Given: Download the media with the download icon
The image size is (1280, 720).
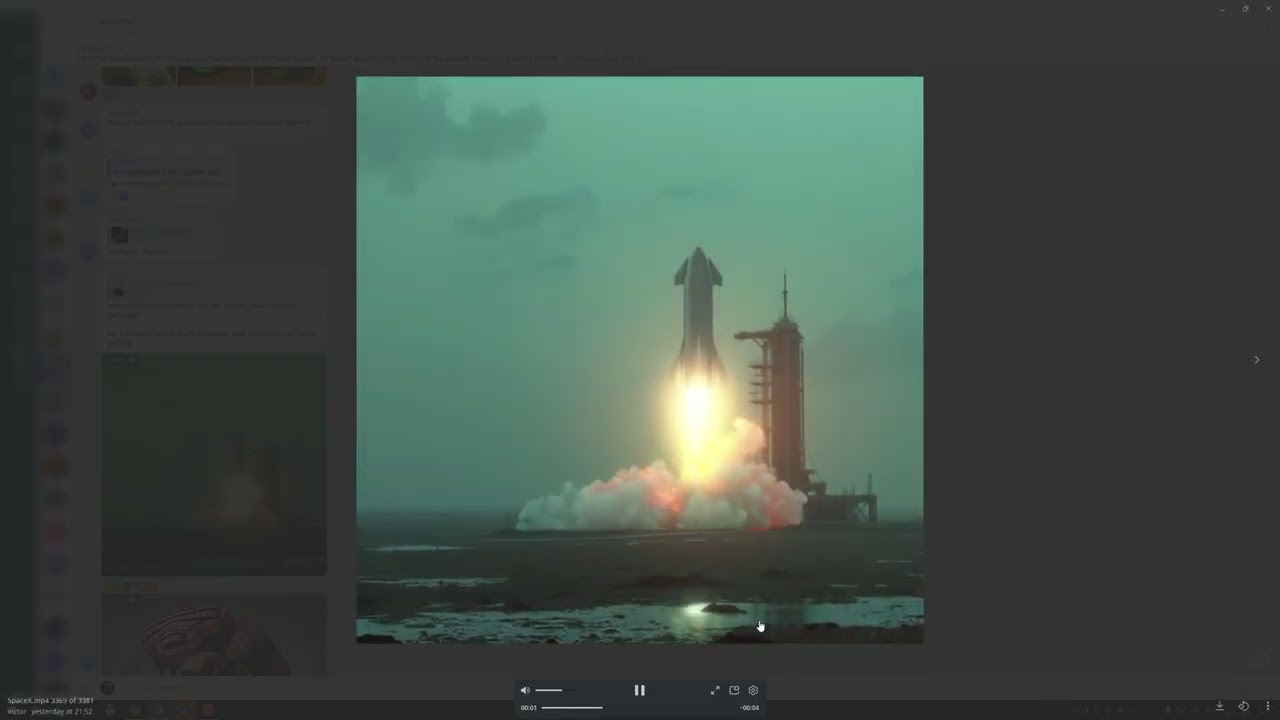Looking at the screenshot, I should 1219,706.
